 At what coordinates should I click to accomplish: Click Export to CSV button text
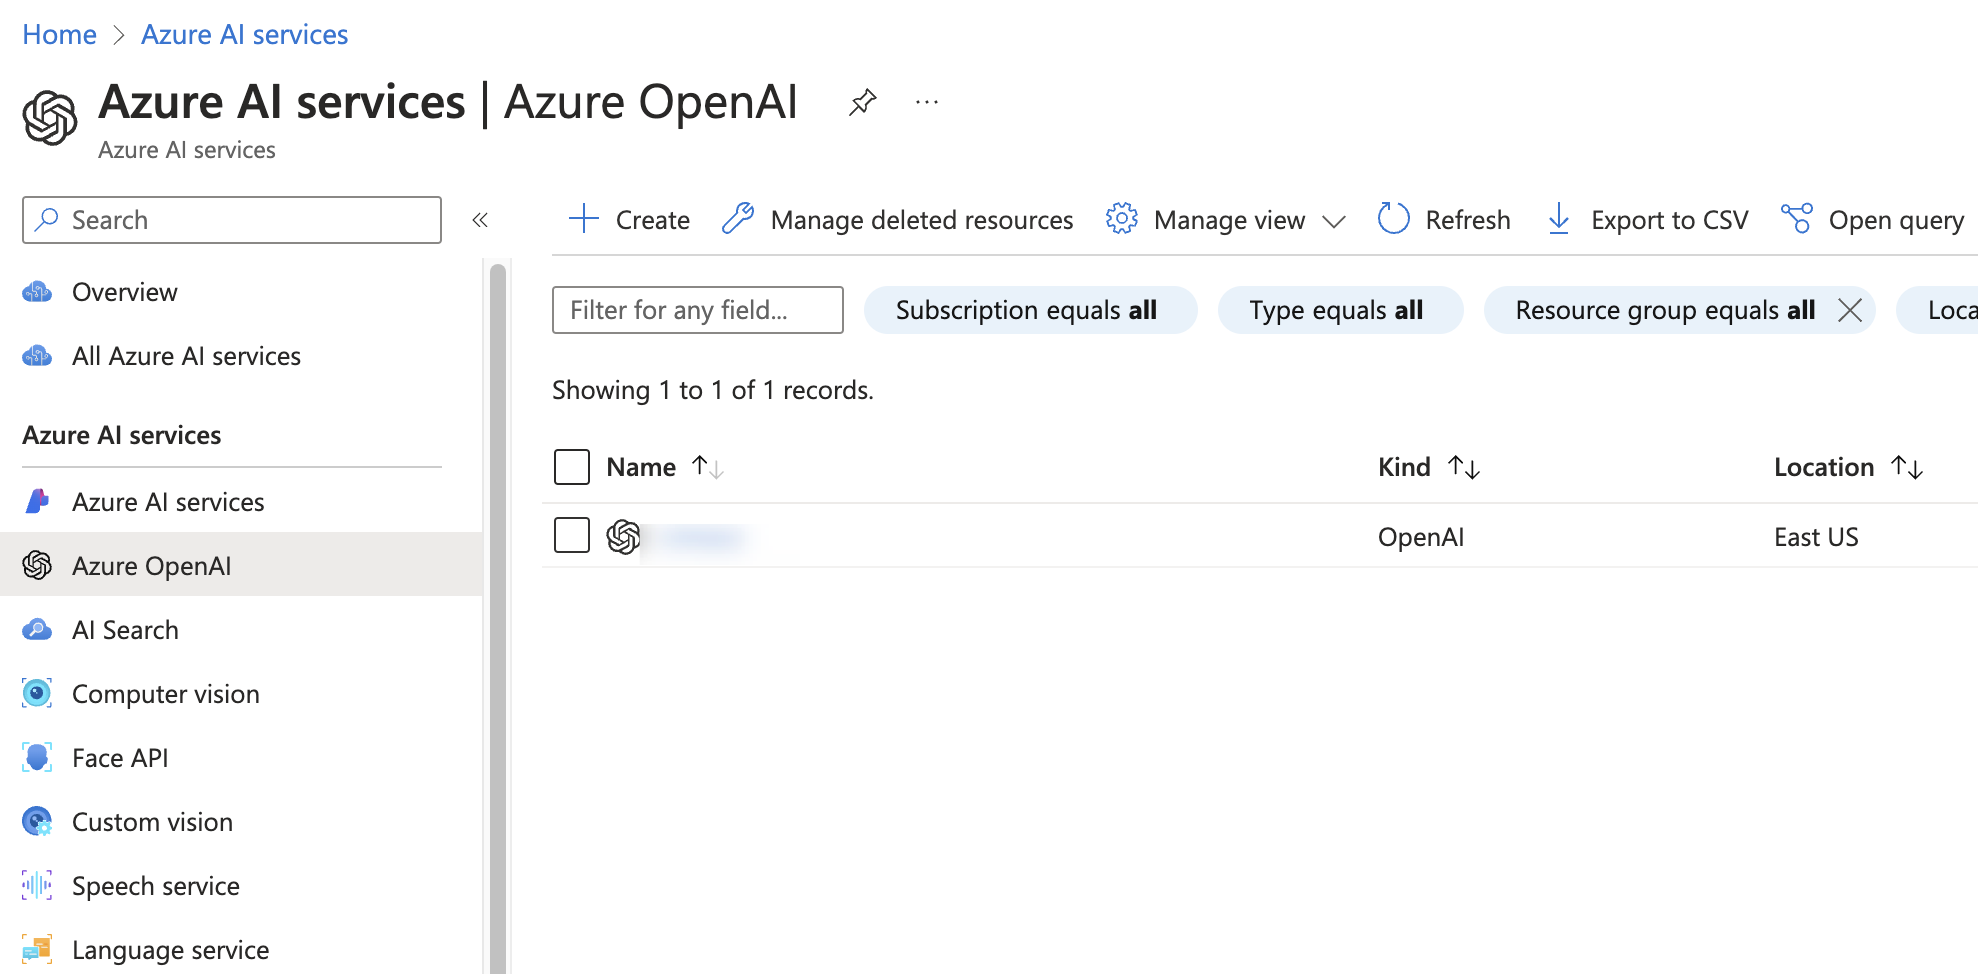[x=1670, y=220]
